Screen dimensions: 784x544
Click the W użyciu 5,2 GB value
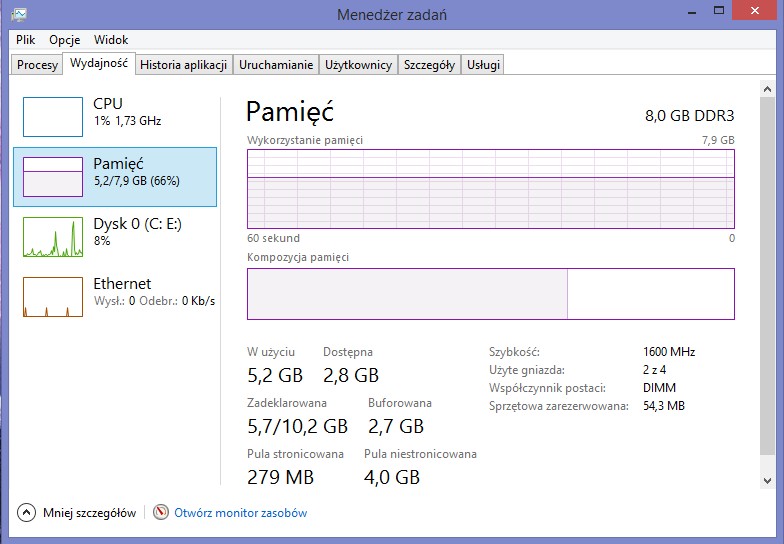pyautogui.click(x=275, y=375)
